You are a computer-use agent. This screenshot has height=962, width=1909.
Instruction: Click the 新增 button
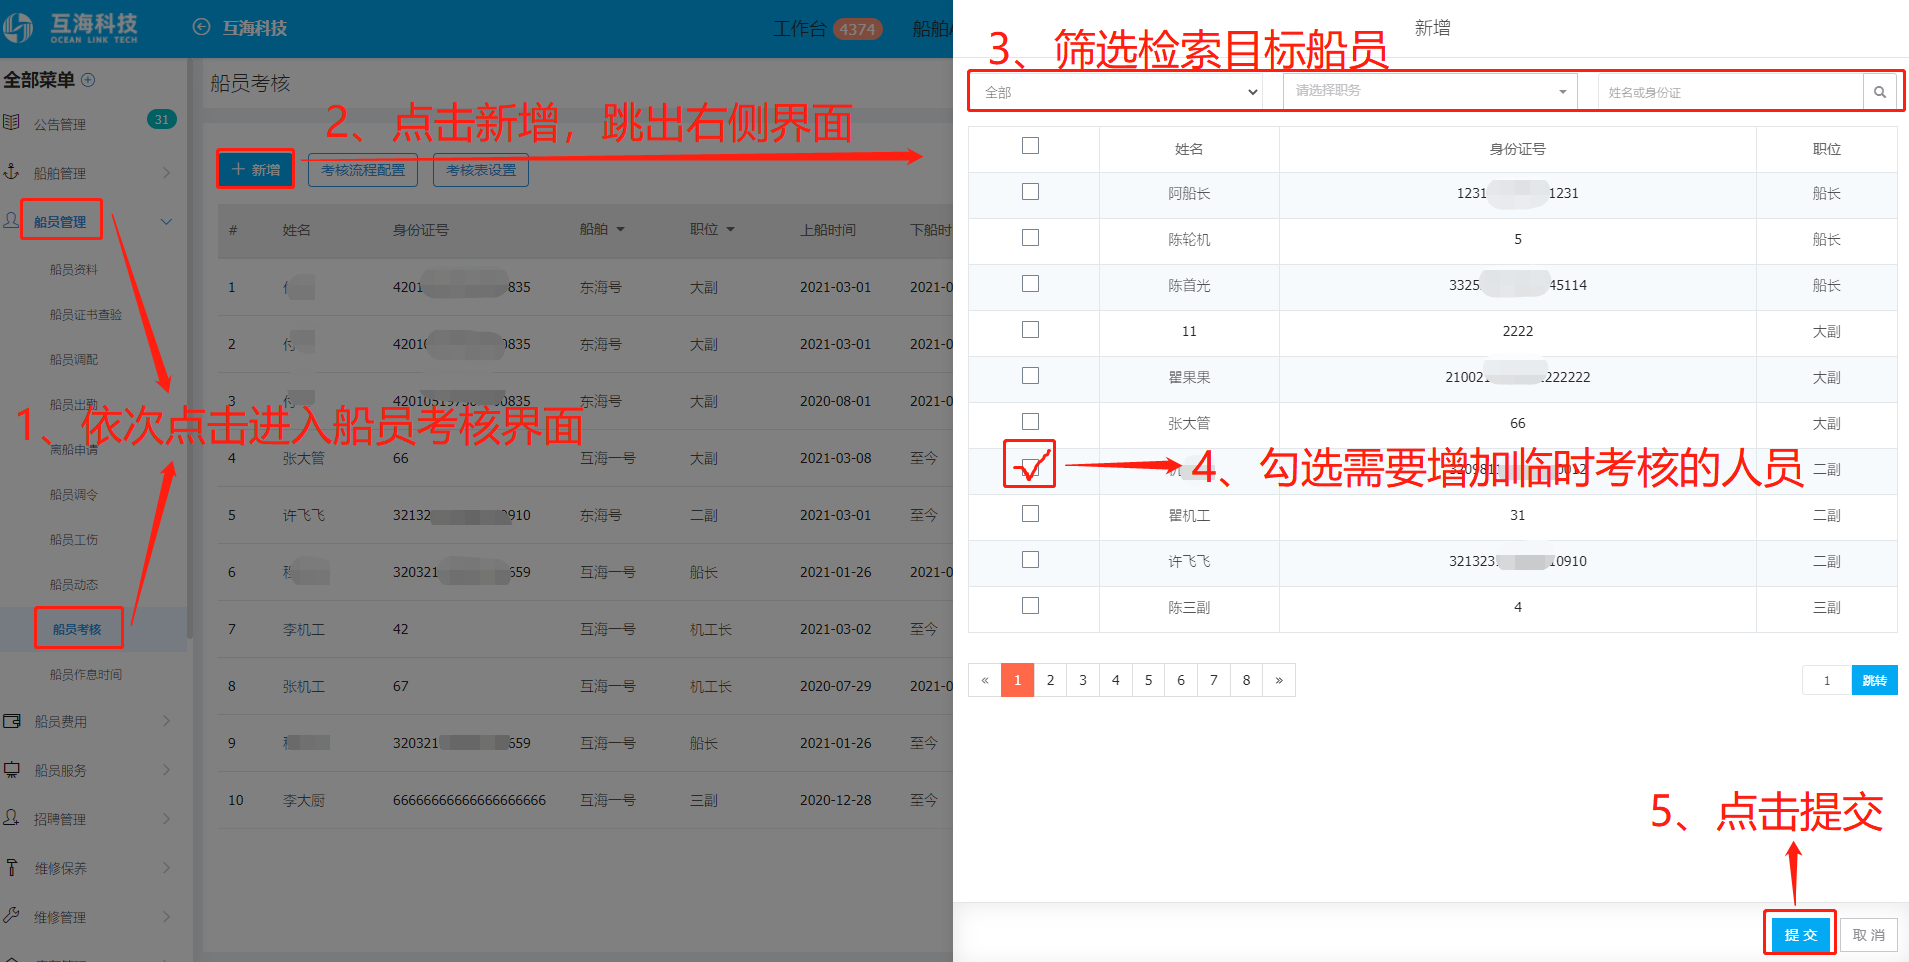[256, 170]
